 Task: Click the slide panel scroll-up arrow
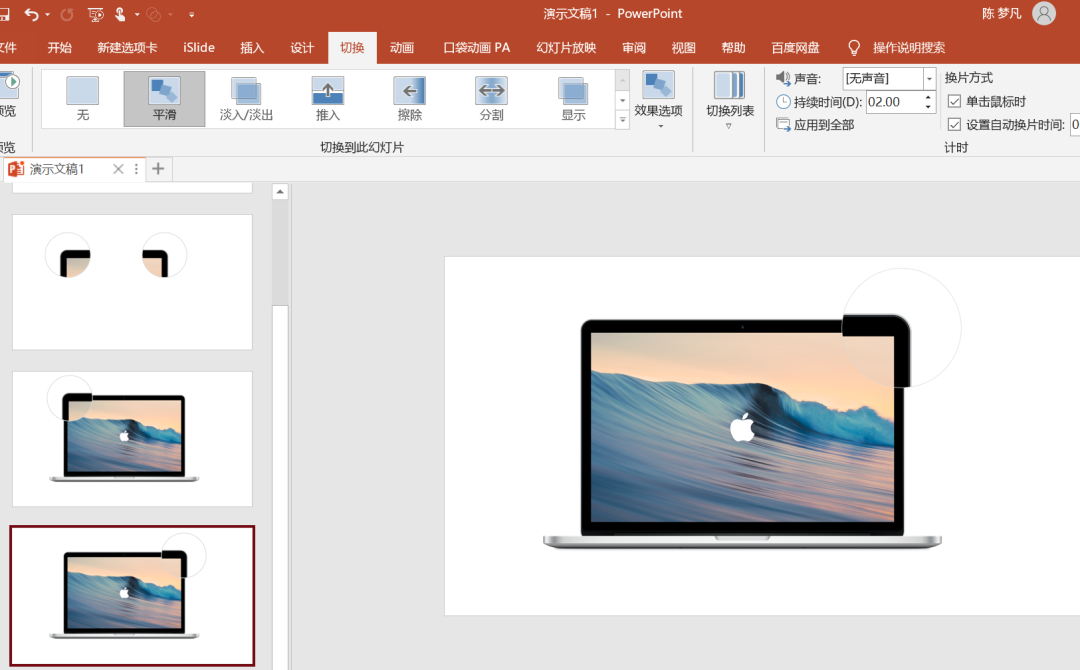coord(280,192)
